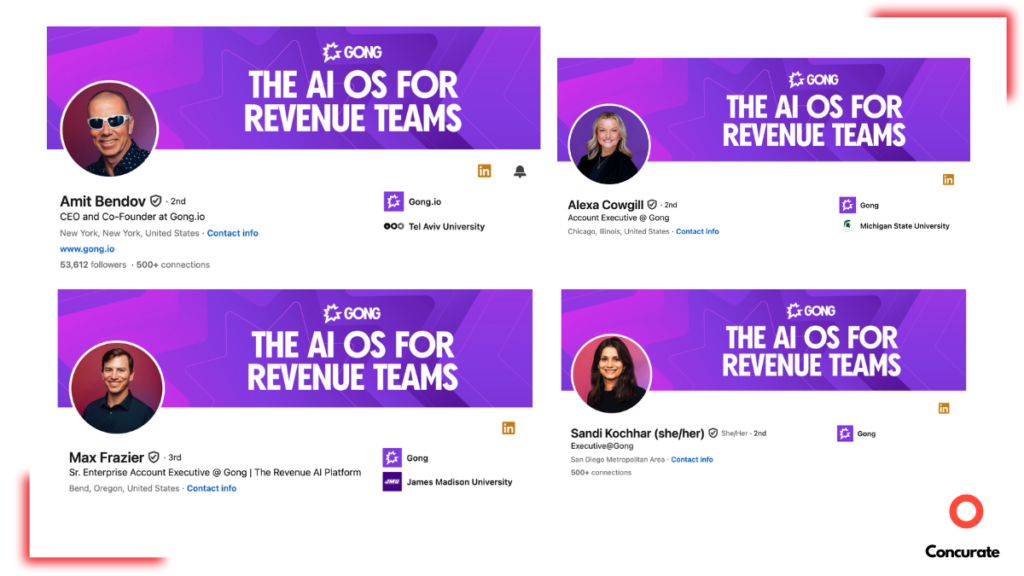Open Contact info on Amit Bendov's profile

coord(232,232)
